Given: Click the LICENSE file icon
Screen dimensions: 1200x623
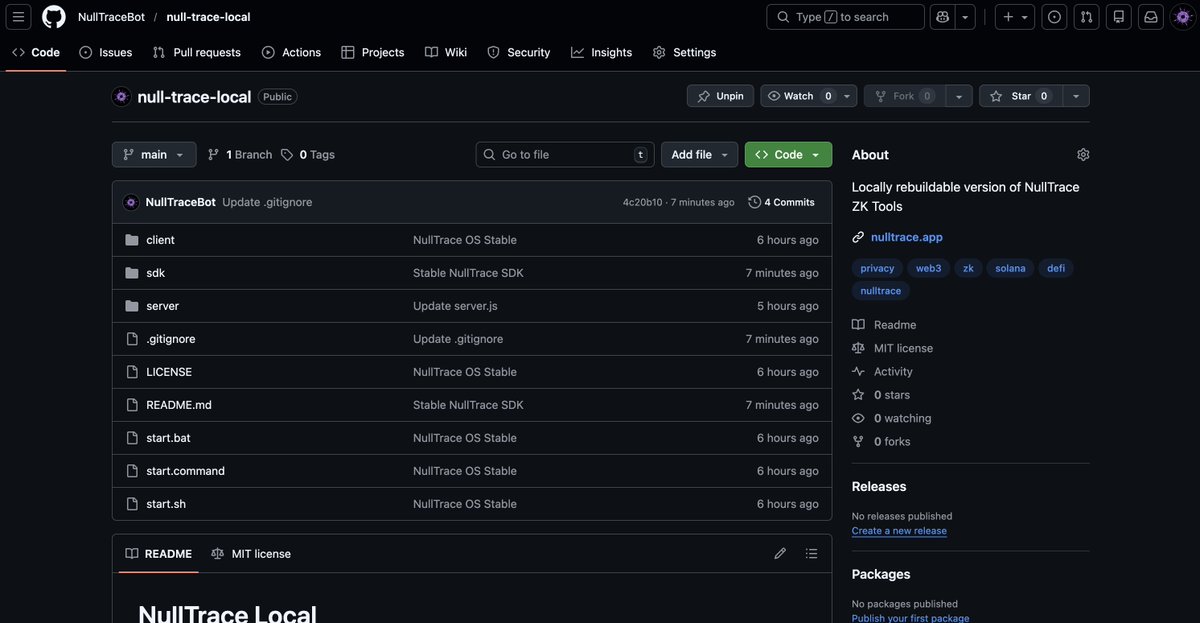Looking at the screenshot, I should tap(132, 372).
